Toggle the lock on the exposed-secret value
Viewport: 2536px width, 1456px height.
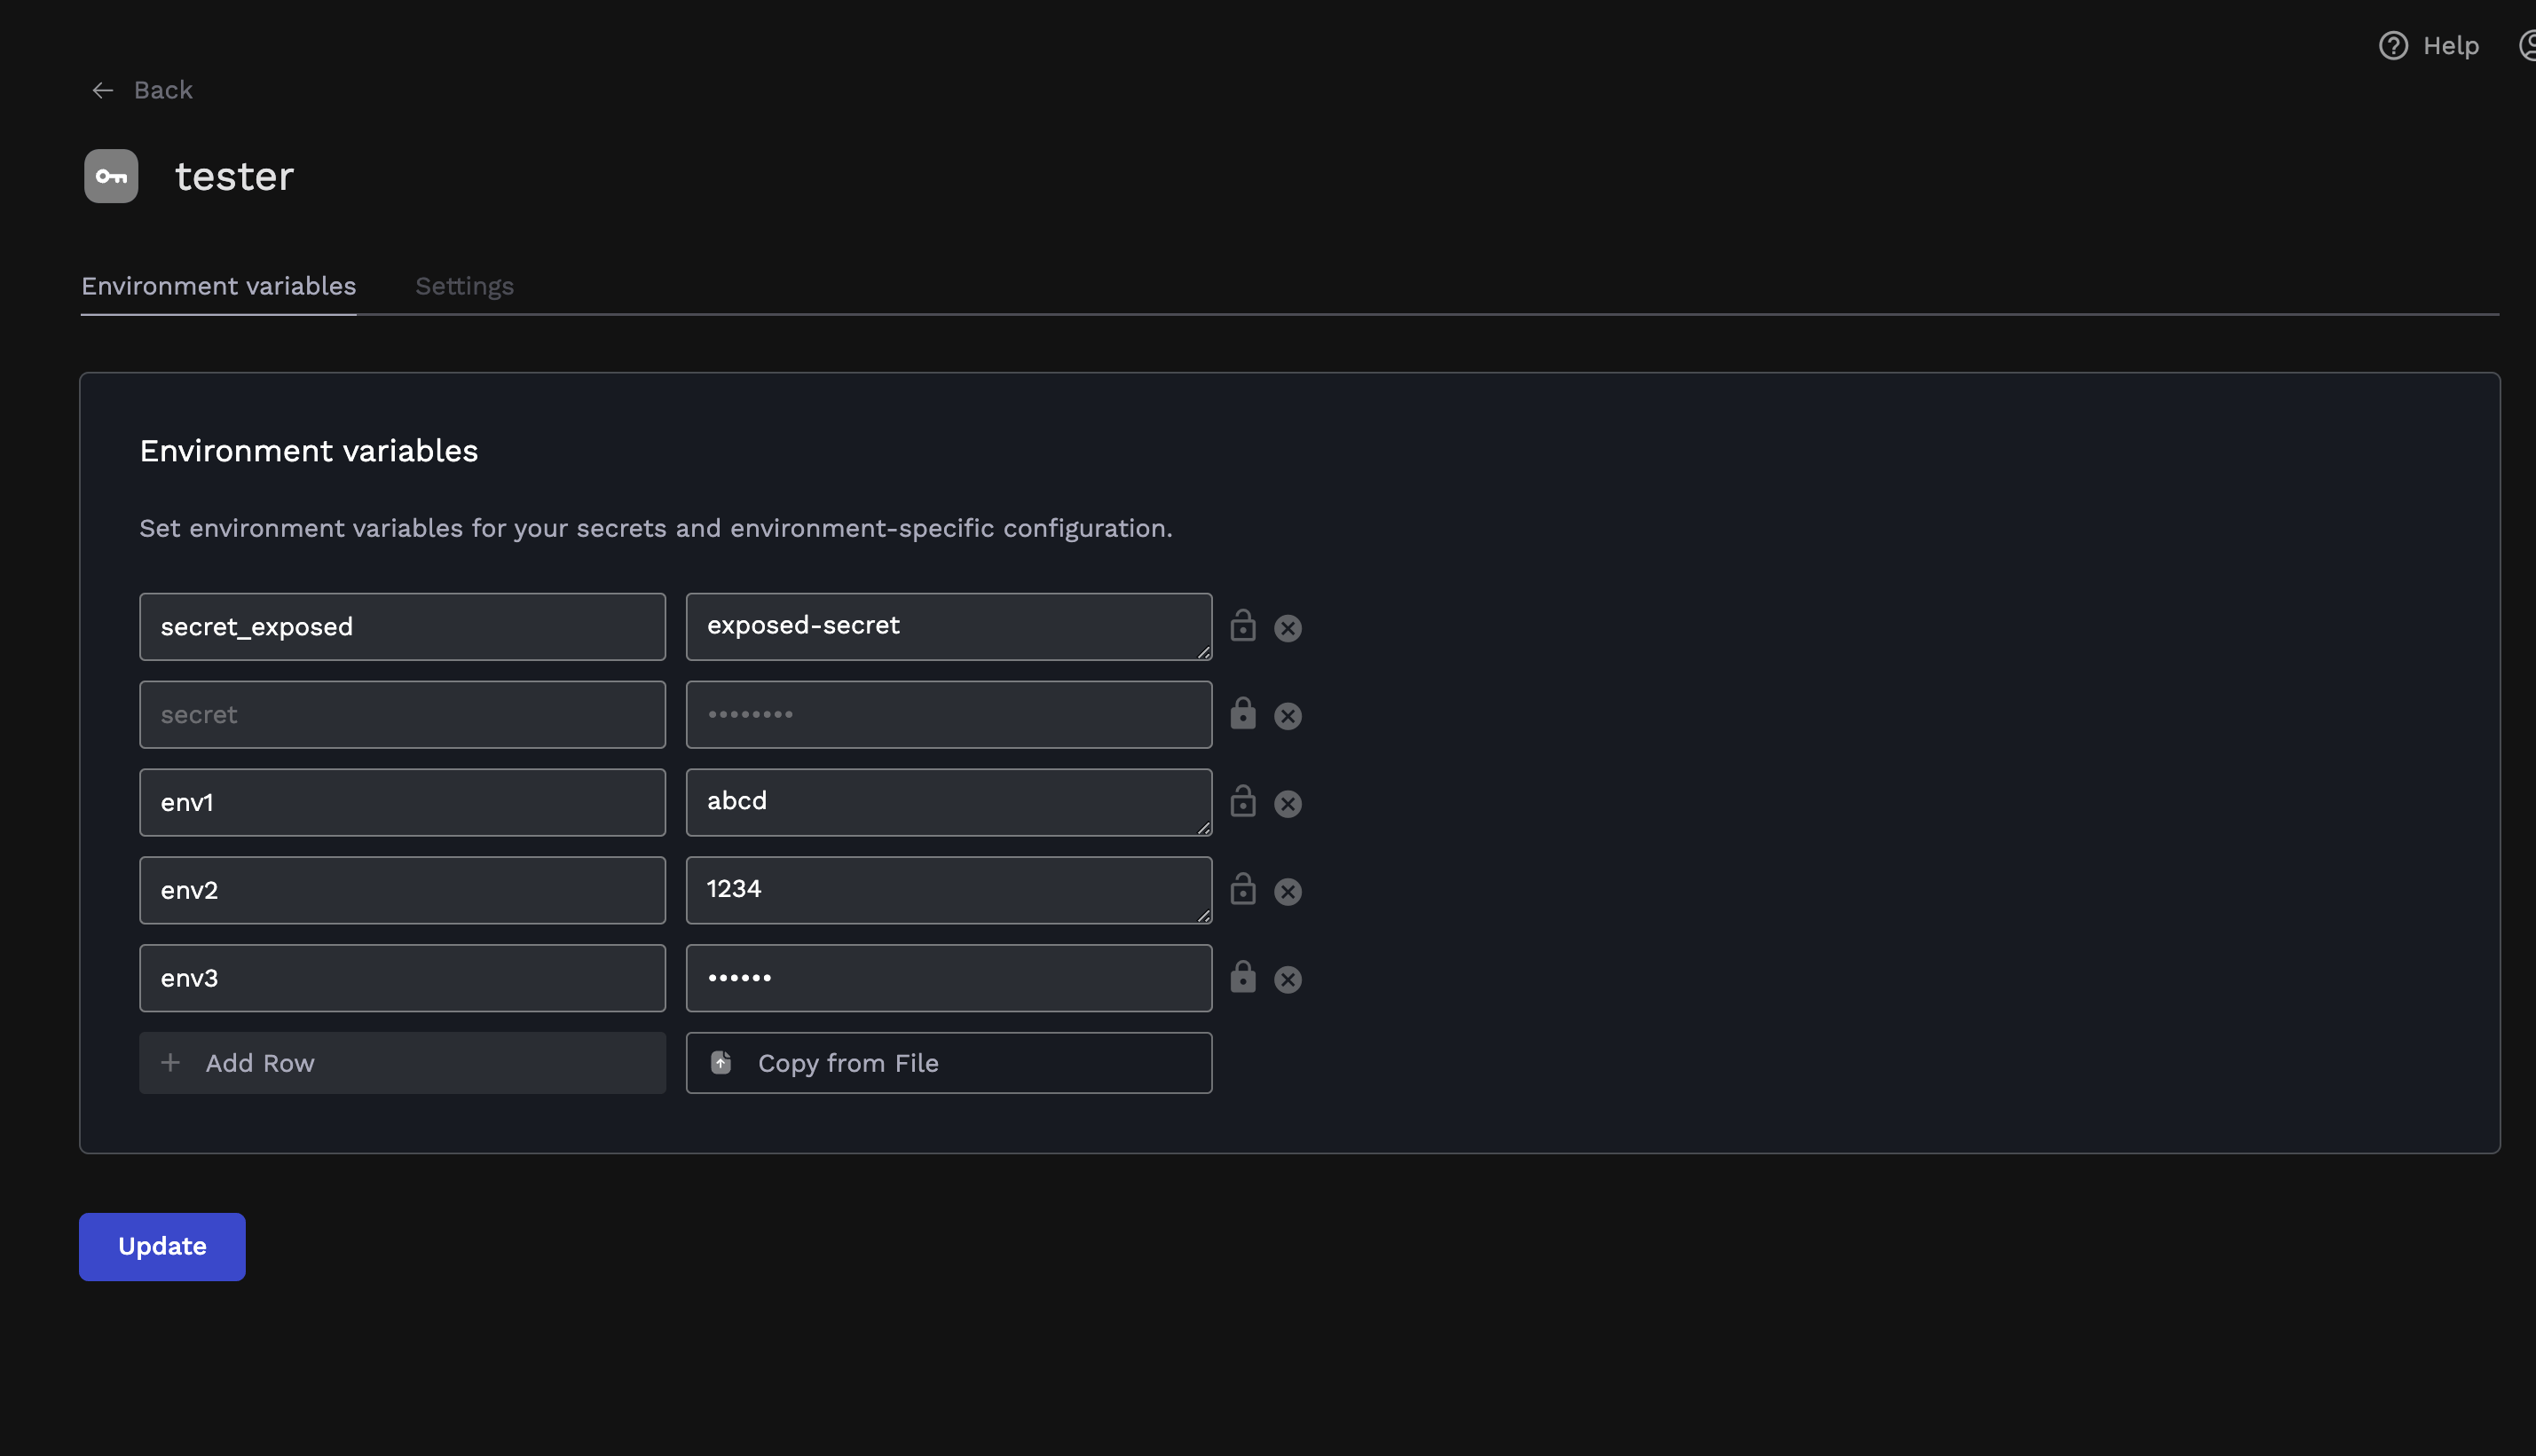click(1243, 627)
